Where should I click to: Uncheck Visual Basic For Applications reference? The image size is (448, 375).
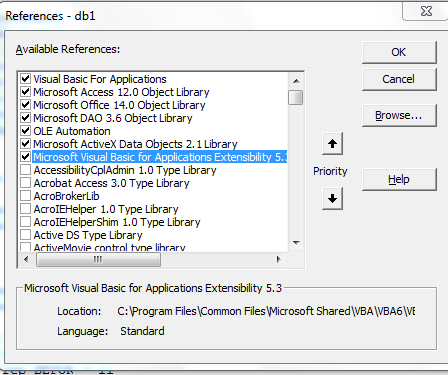point(25,79)
